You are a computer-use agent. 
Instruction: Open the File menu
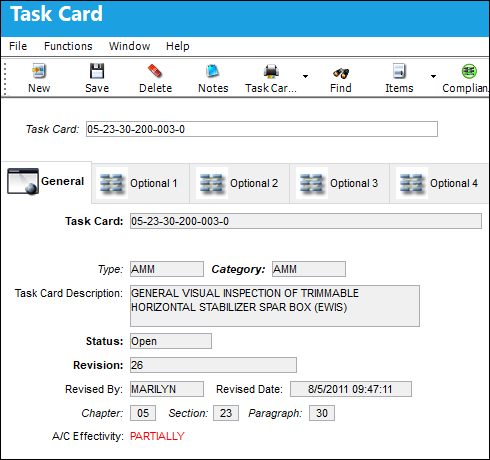coord(18,46)
